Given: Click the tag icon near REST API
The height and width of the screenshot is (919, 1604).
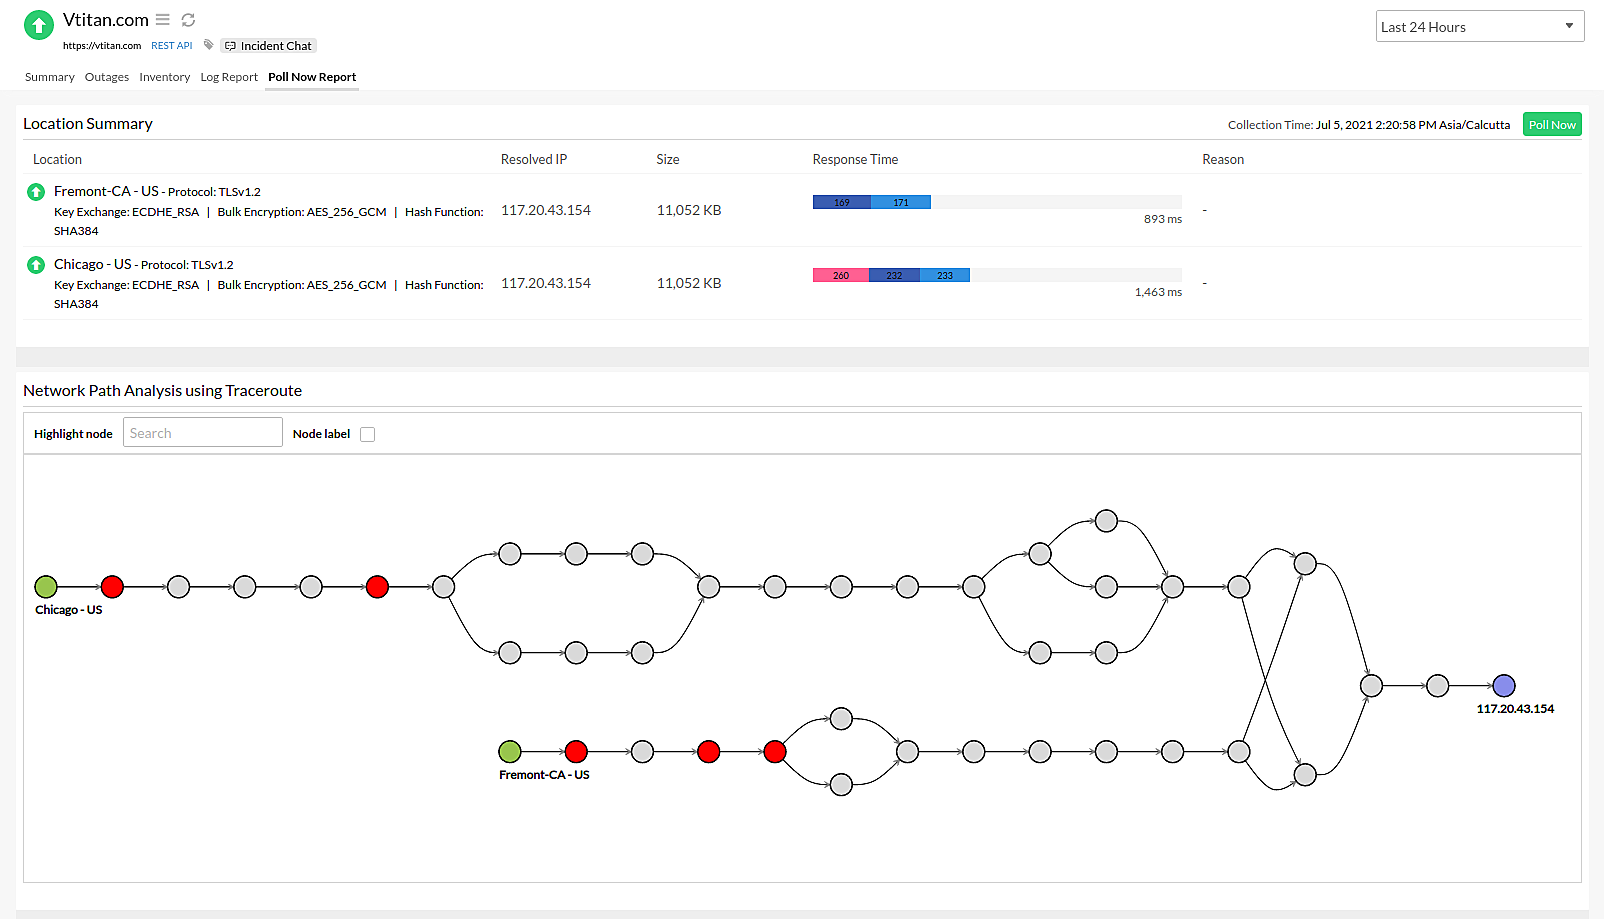Looking at the screenshot, I should 208,45.
